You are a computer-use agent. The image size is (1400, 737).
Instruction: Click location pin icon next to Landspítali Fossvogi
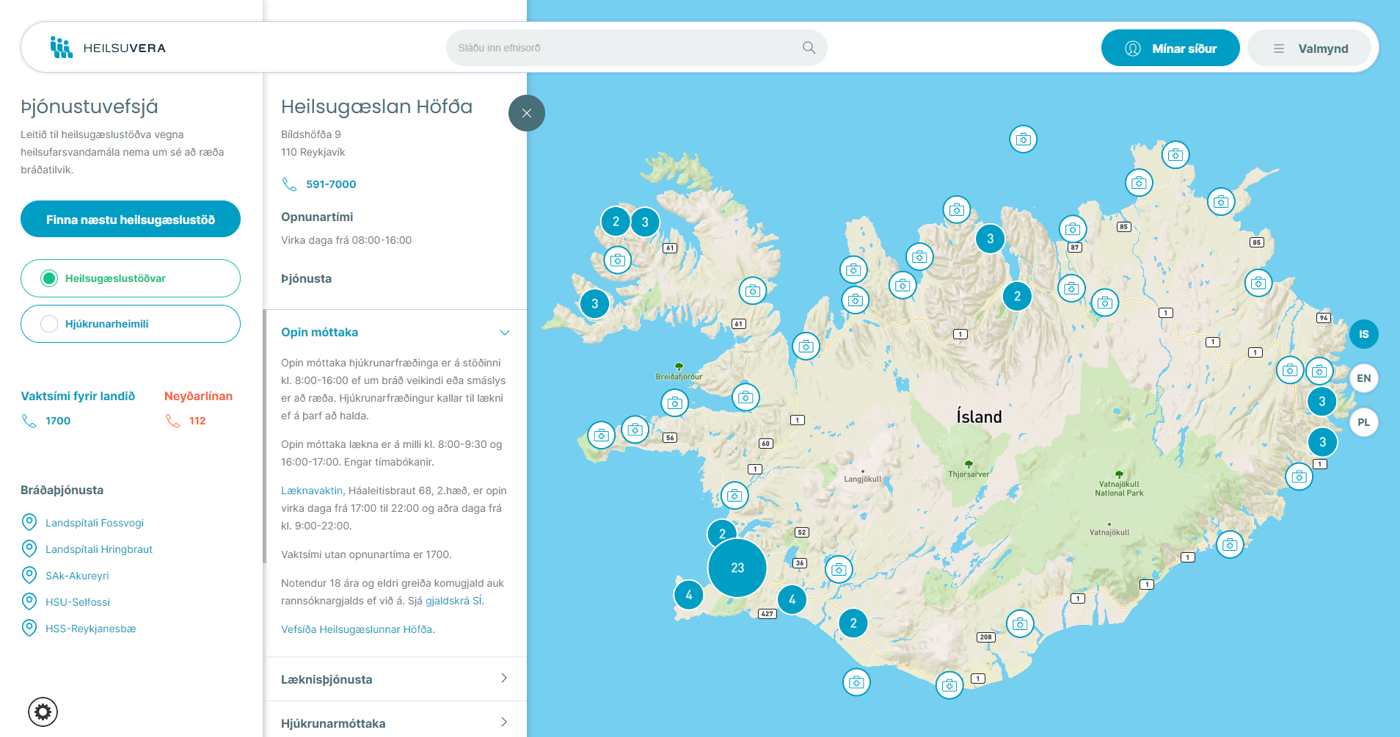click(x=29, y=523)
